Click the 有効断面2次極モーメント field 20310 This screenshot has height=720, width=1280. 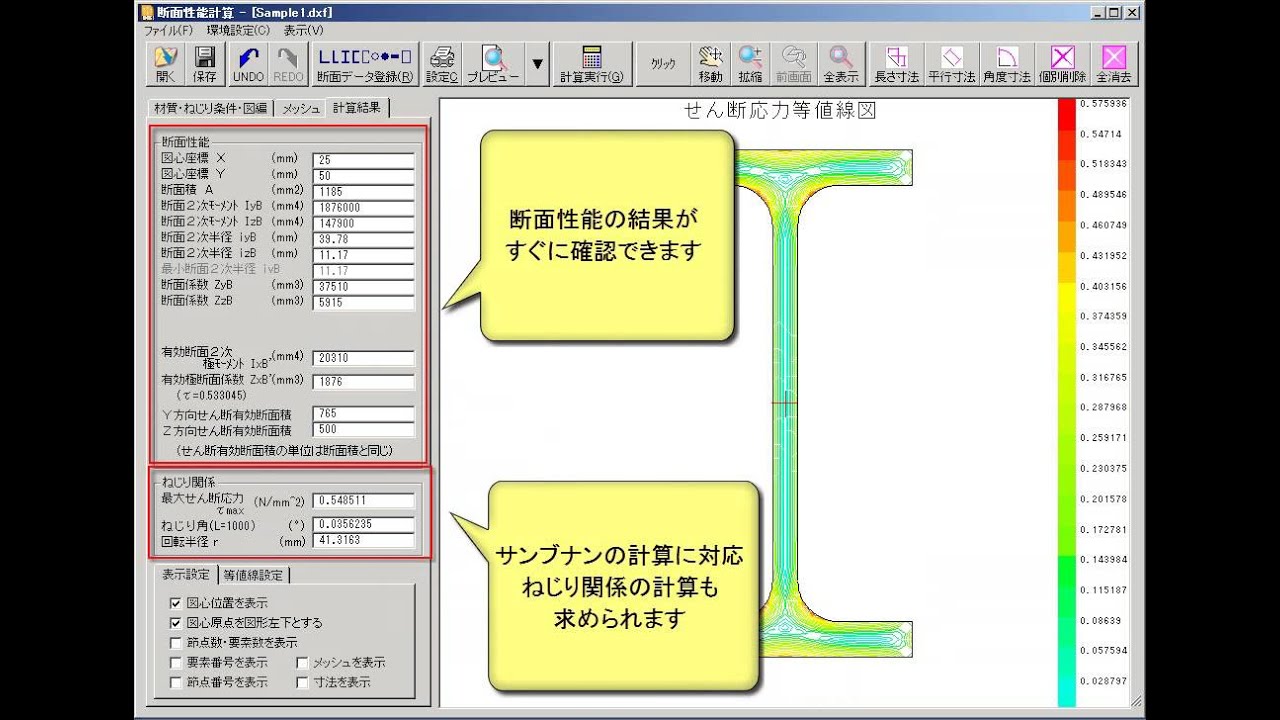[x=363, y=358]
